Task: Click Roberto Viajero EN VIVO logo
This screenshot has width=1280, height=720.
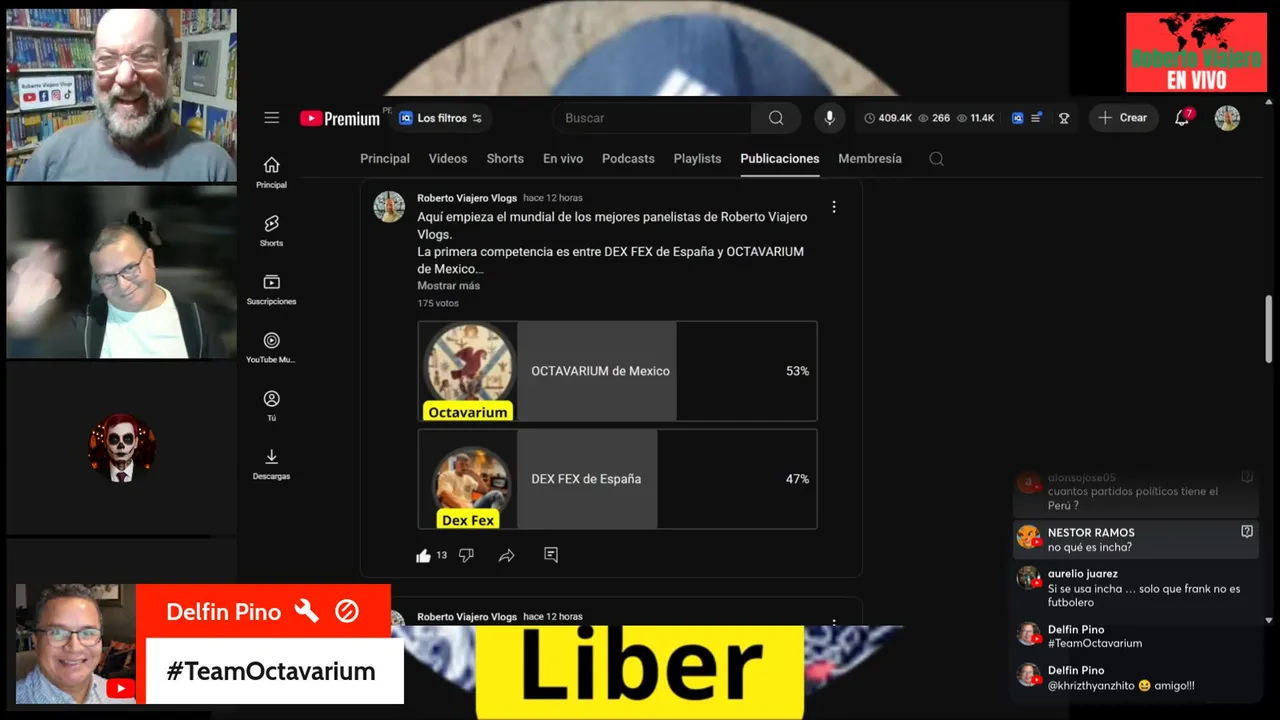Action: pos(1196,52)
